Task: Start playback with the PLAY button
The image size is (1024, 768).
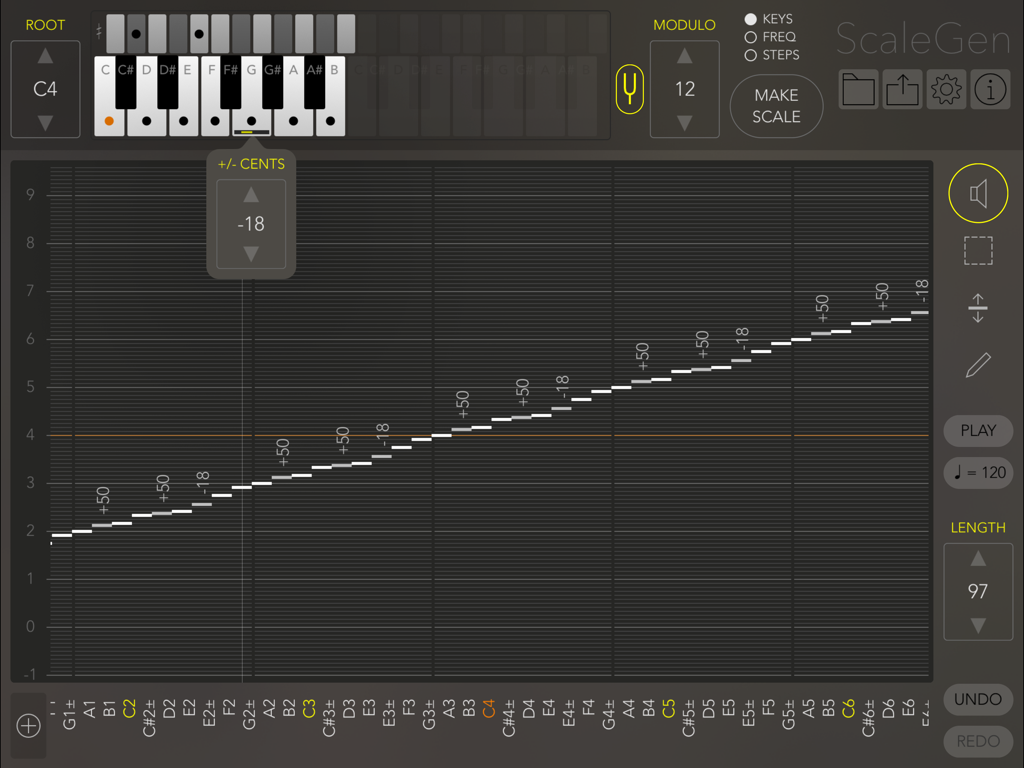Action: pyautogui.click(x=978, y=430)
